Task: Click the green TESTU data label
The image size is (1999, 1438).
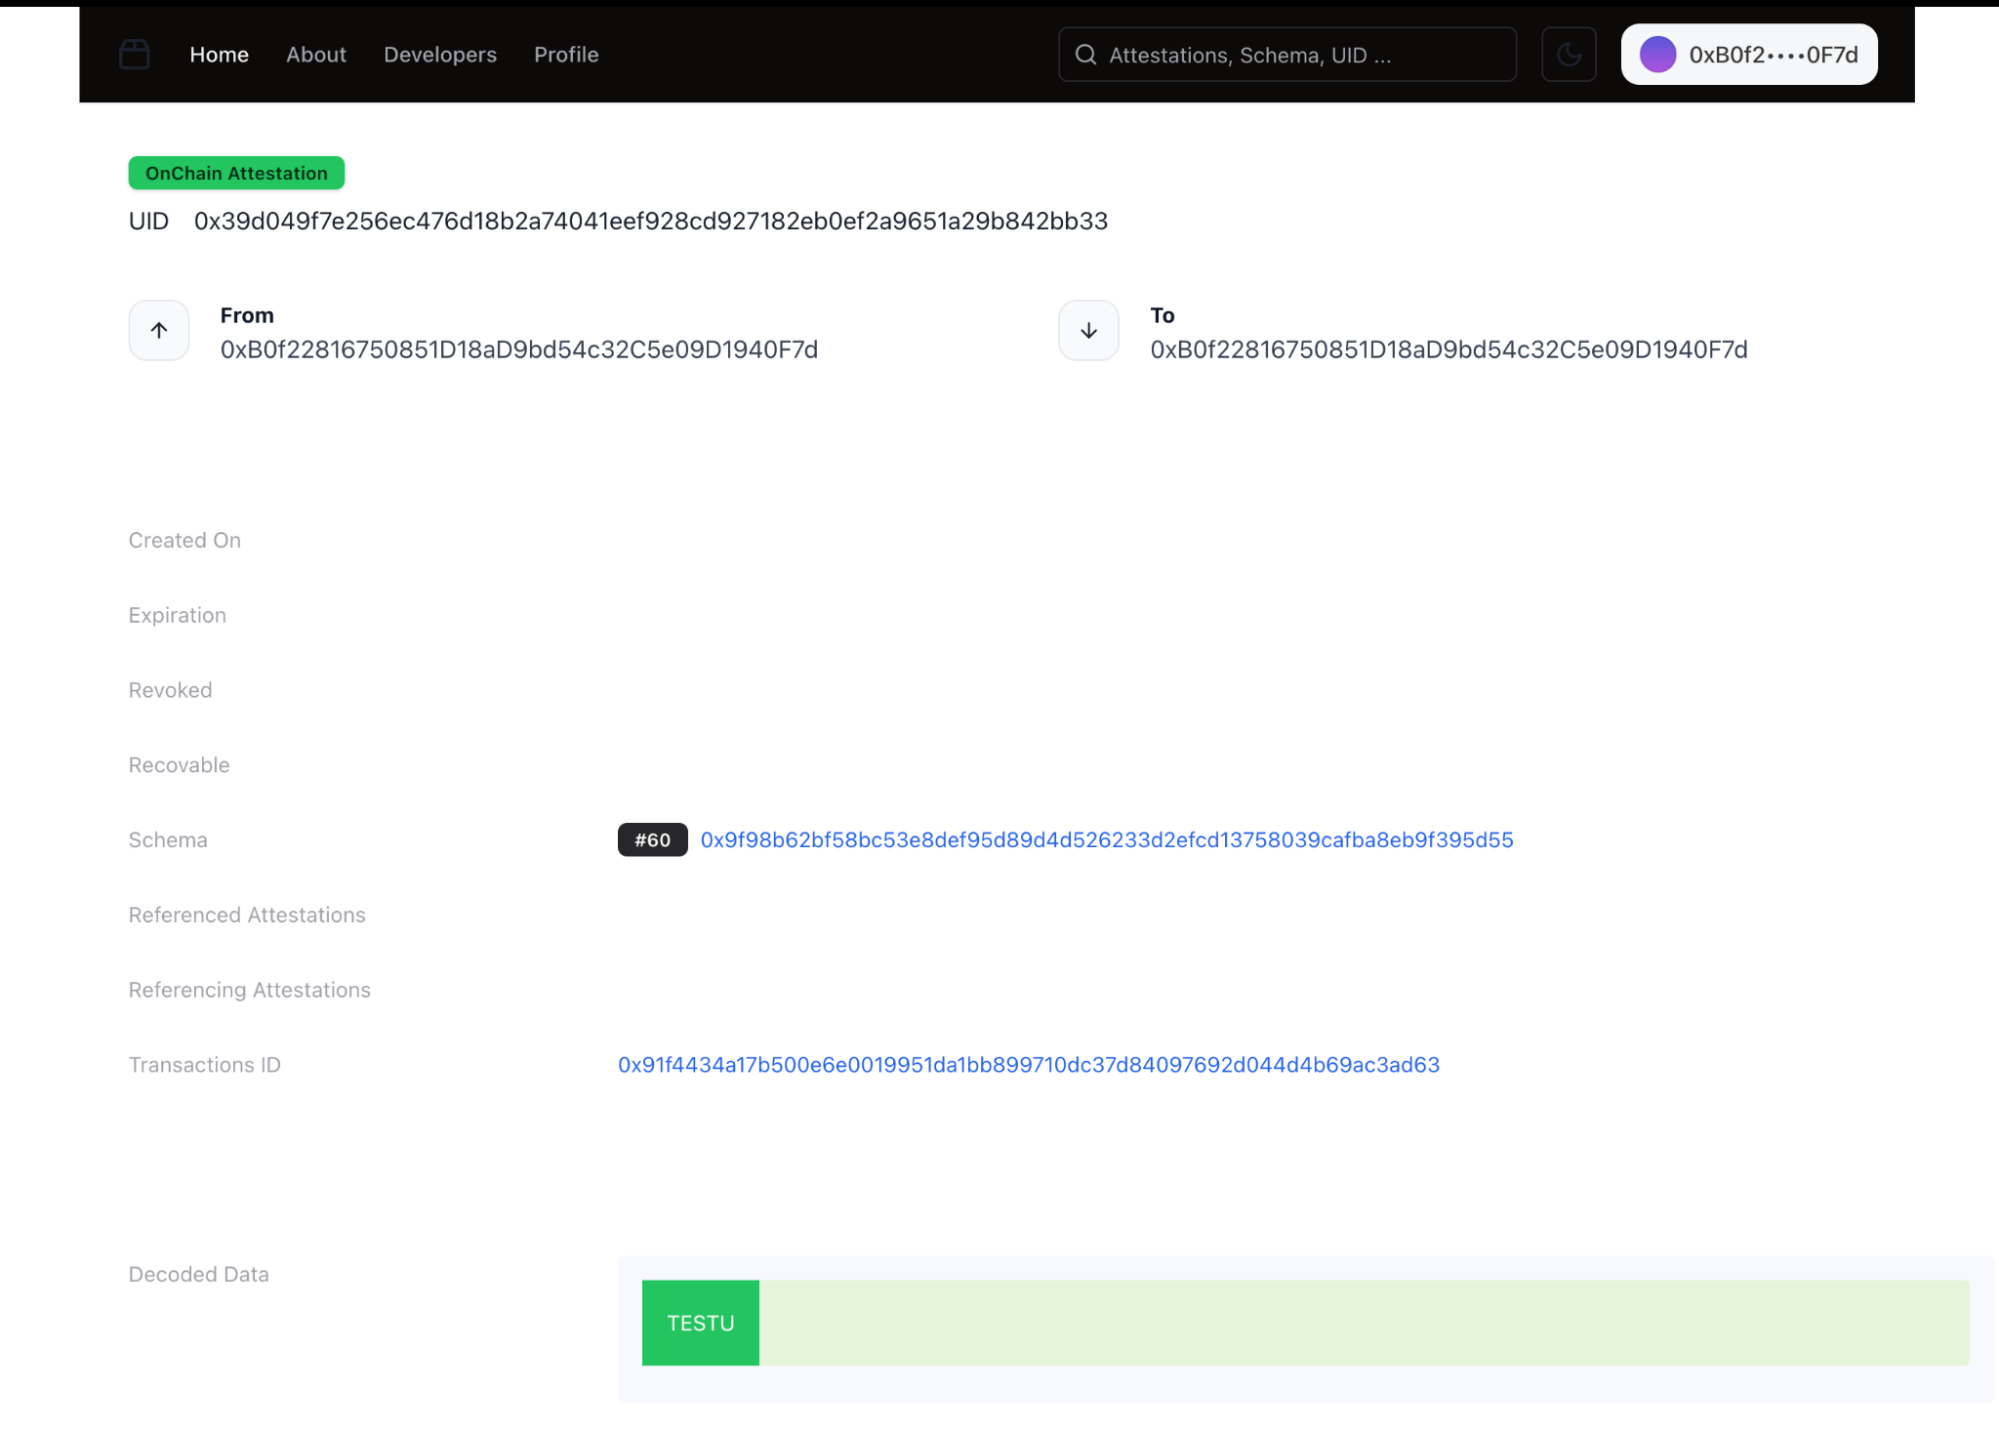Action: [700, 1323]
